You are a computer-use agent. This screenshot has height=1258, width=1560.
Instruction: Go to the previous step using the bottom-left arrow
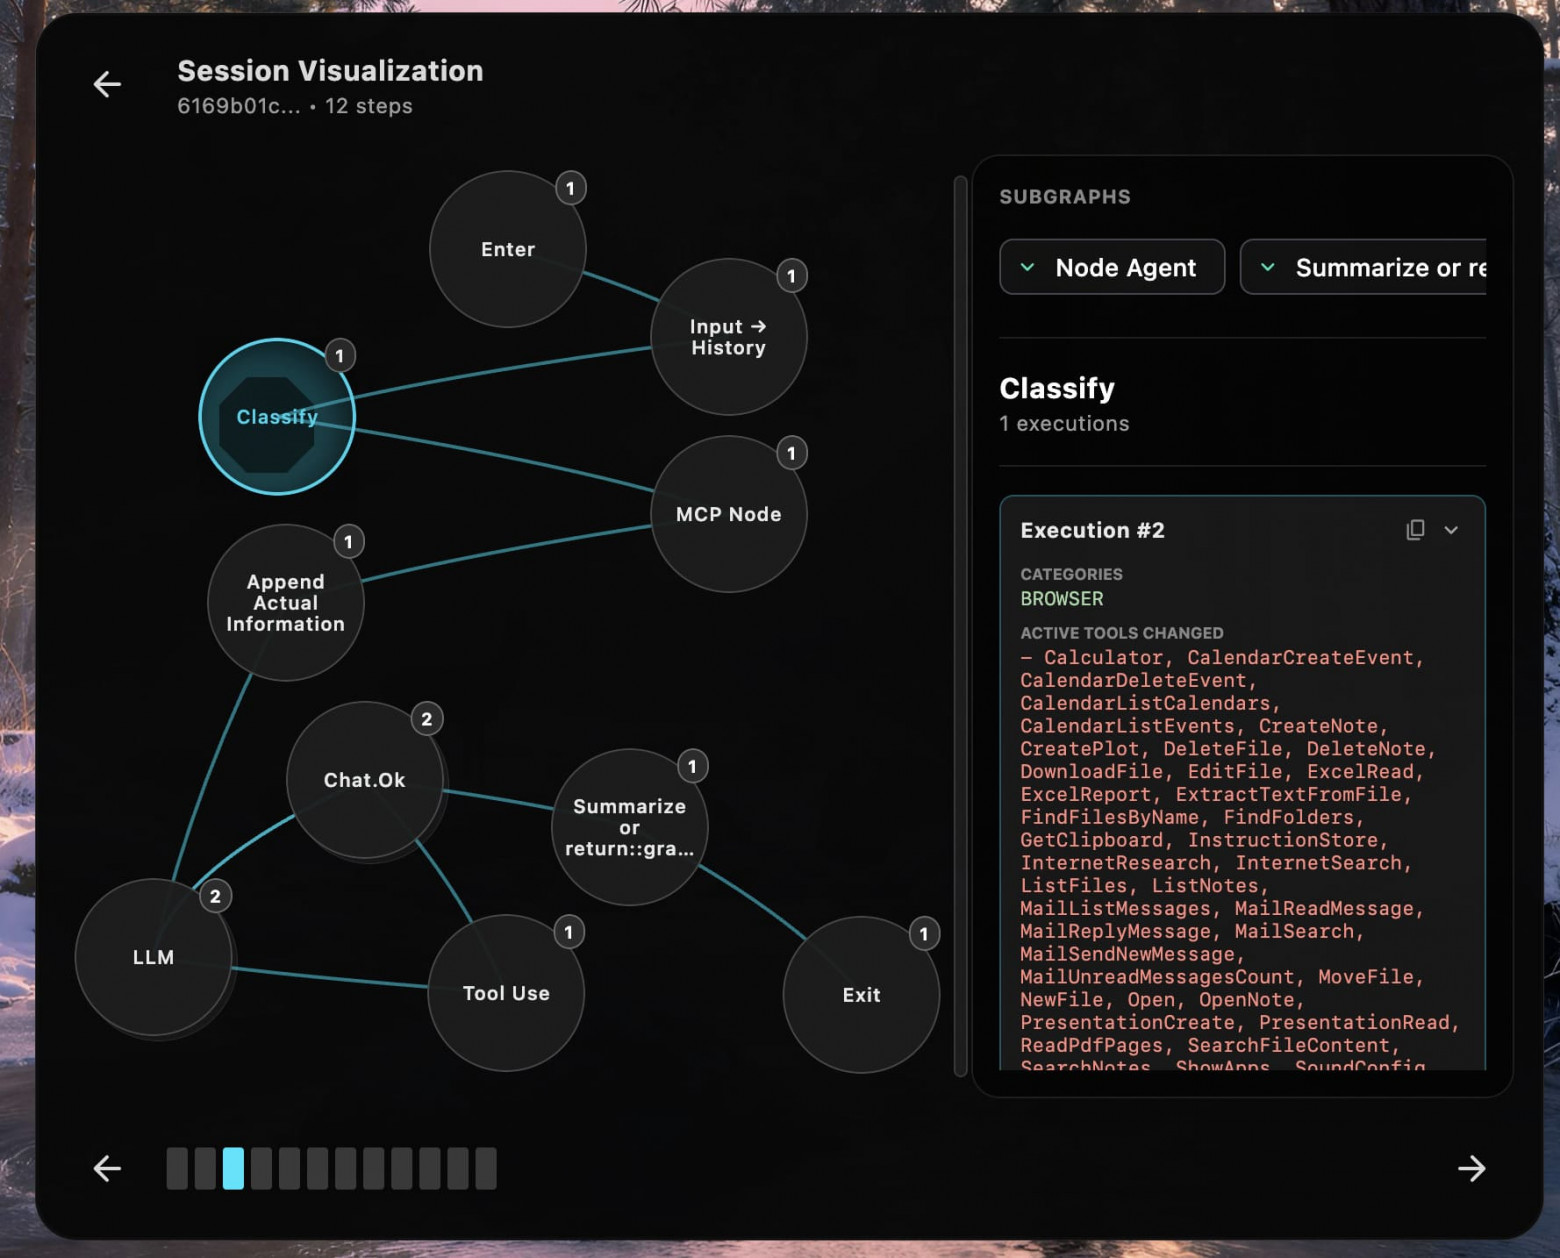(107, 1168)
